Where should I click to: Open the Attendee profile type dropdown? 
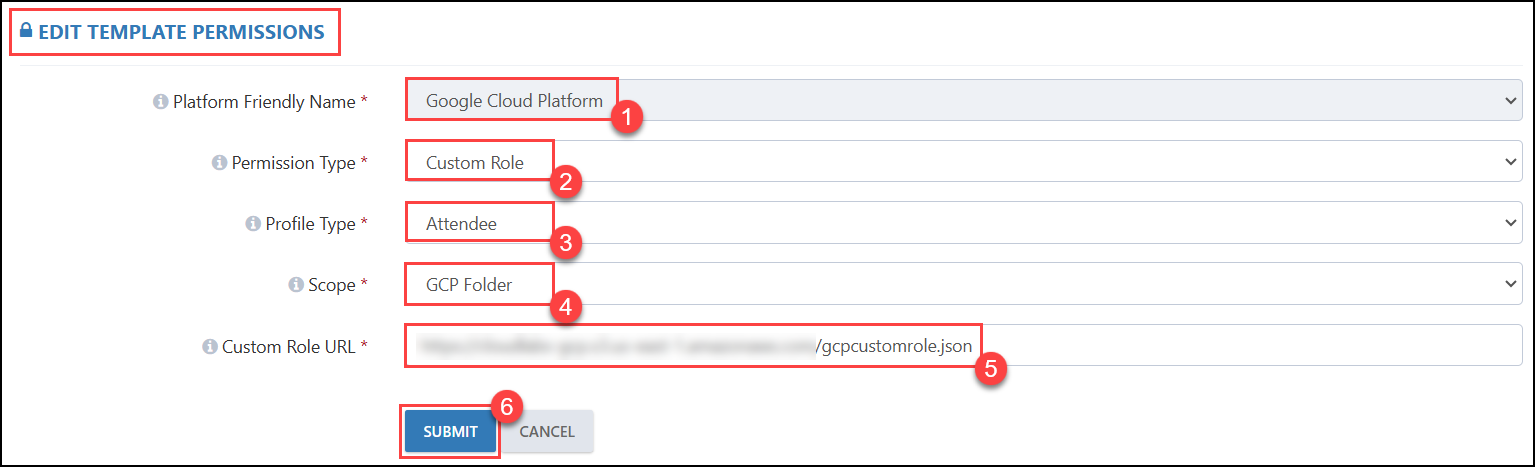click(x=964, y=223)
